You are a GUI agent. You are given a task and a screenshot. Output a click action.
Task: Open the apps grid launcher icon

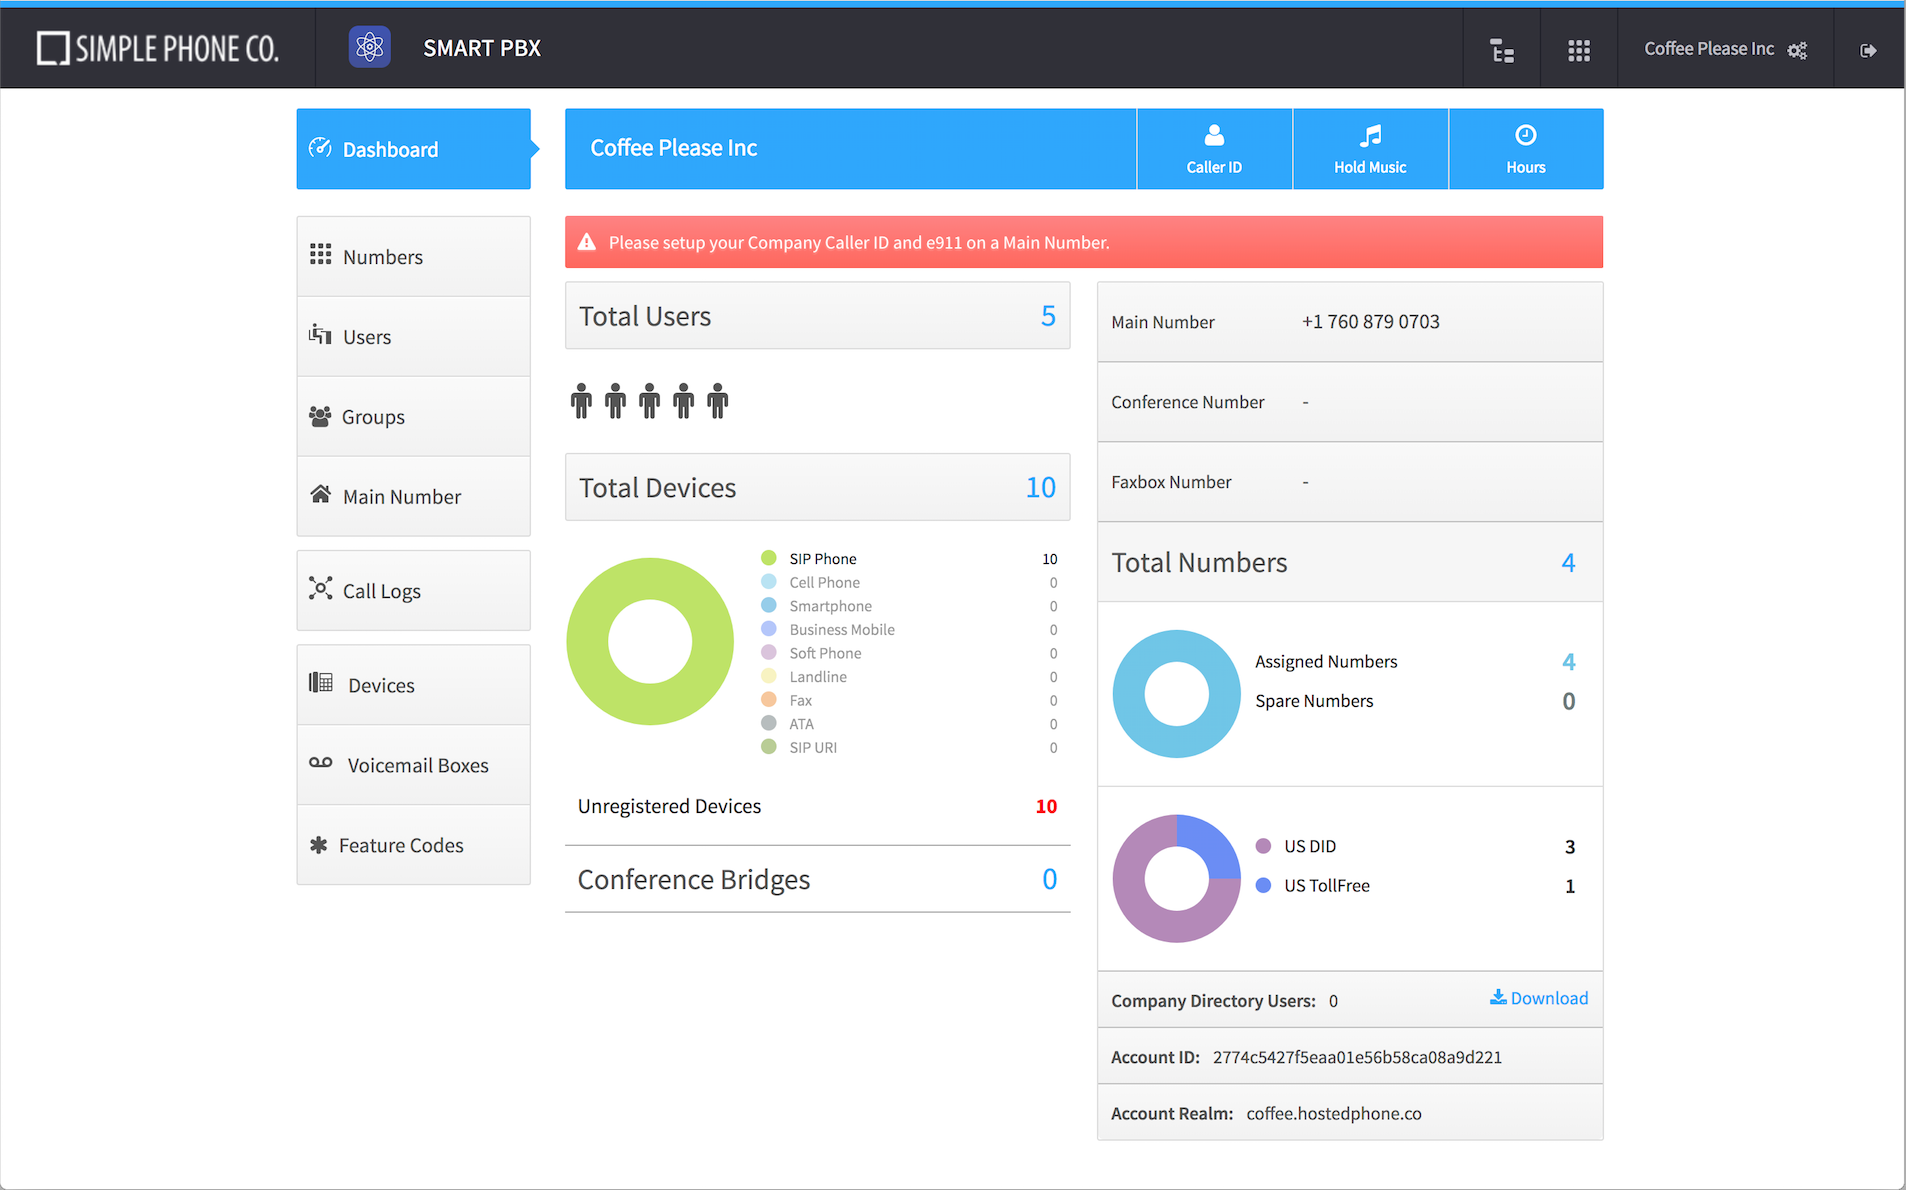click(1579, 50)
